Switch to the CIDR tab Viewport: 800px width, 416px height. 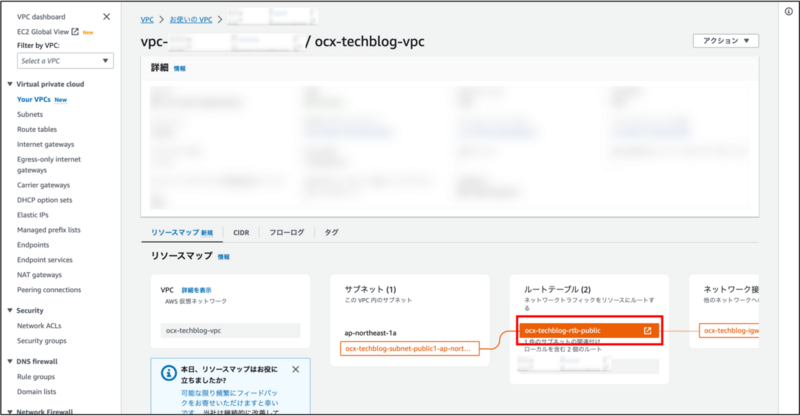coord(241,233)
